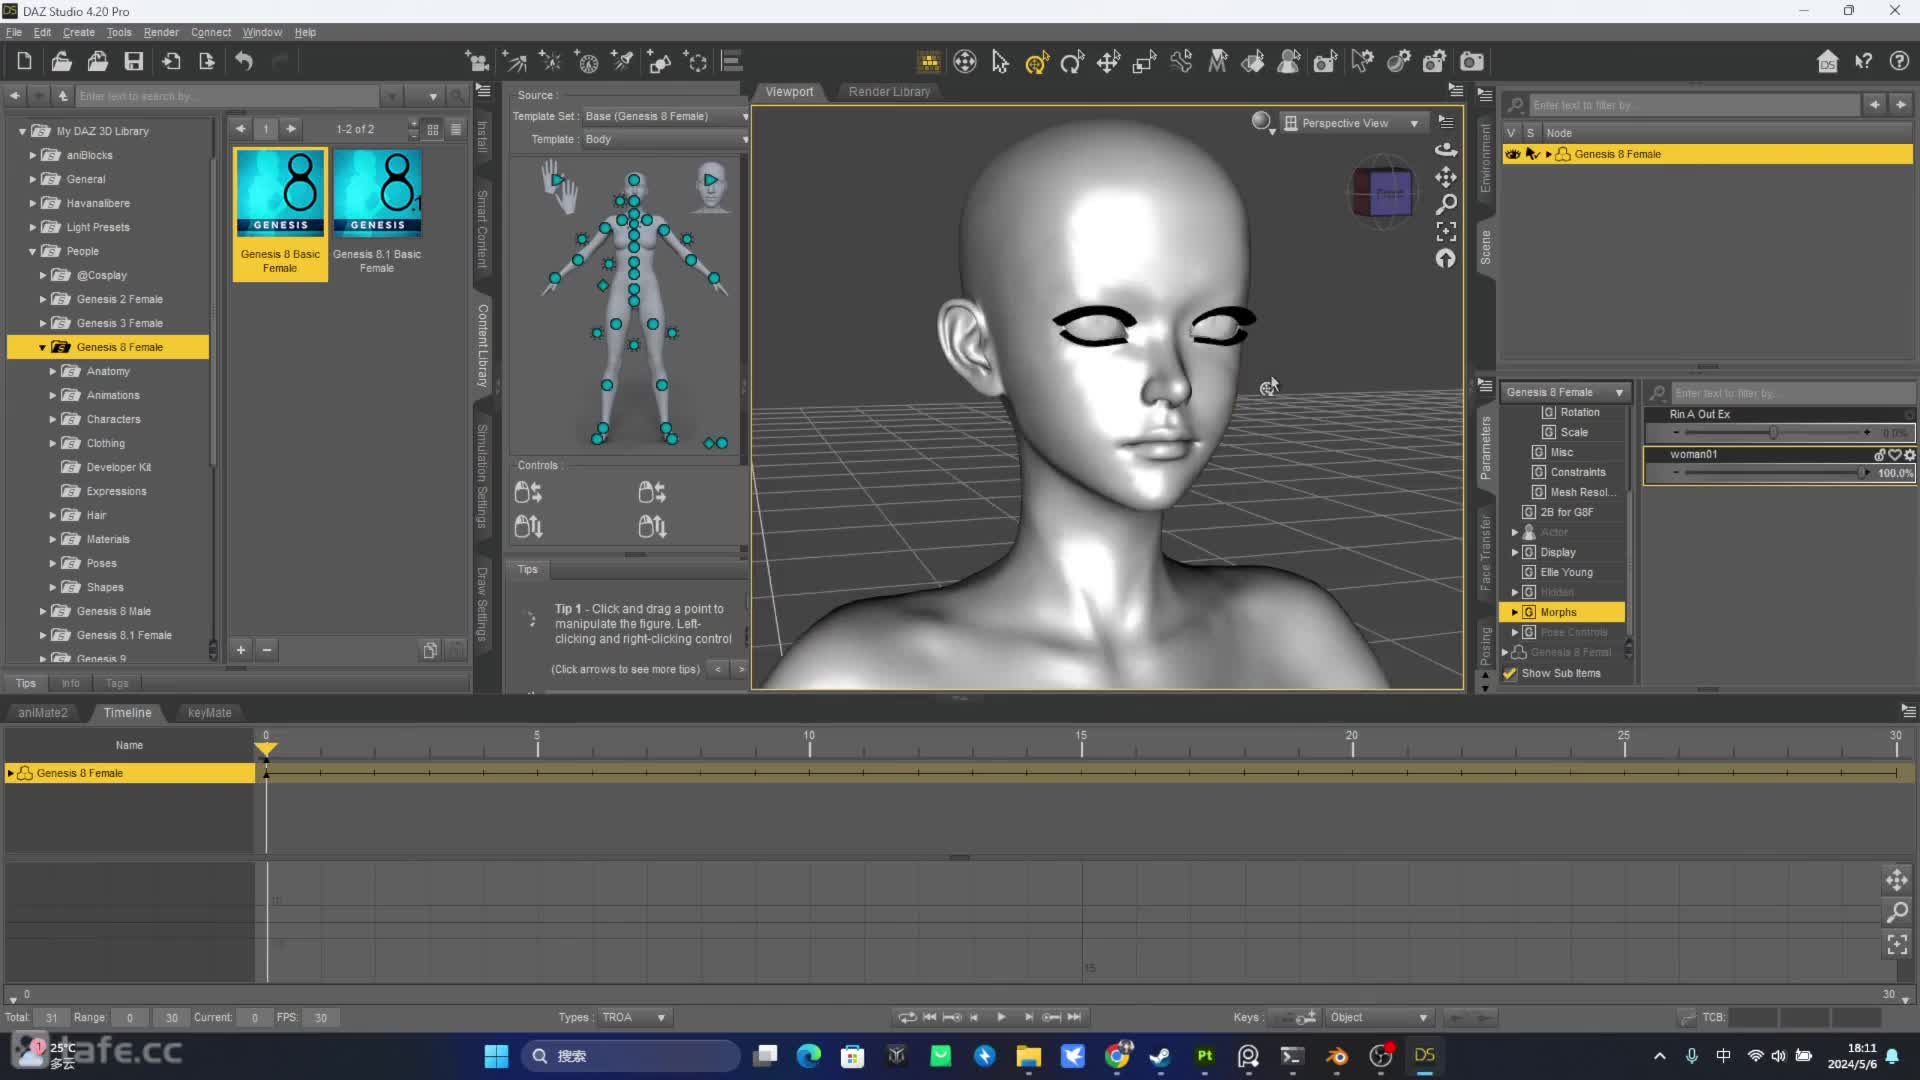Screen dimensions: 1920x1080
Task: Toggle woman01 favorite heart icon
Action: pyautogui.click(x=1895, y=455)
